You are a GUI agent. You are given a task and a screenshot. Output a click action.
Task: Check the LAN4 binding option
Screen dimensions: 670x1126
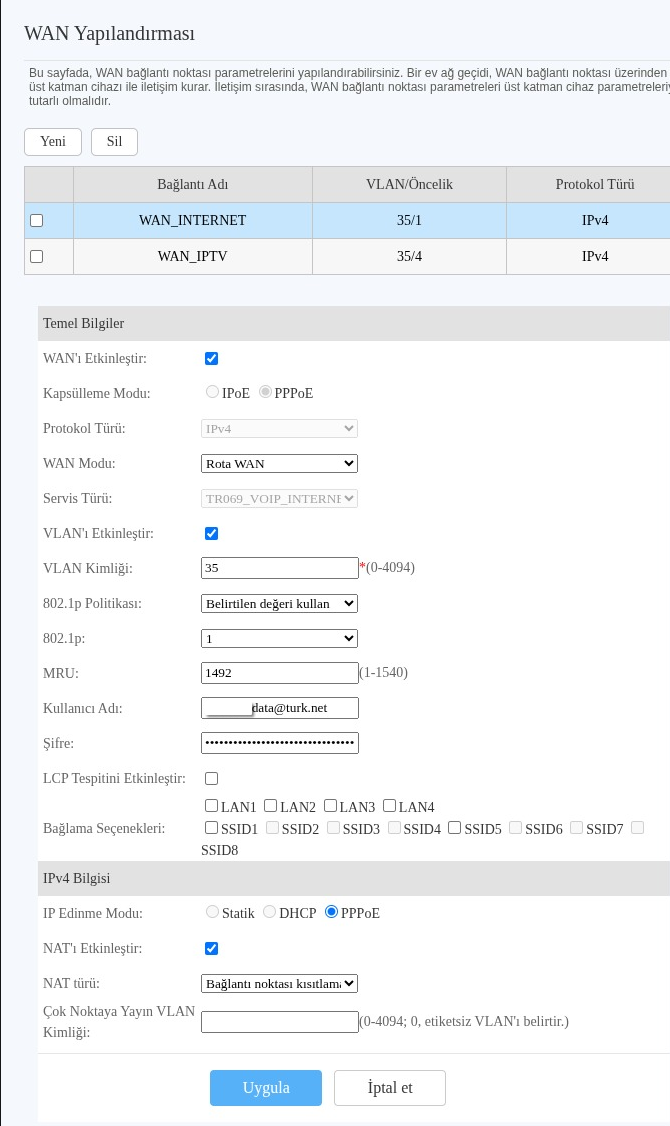(x=389, y=806)
